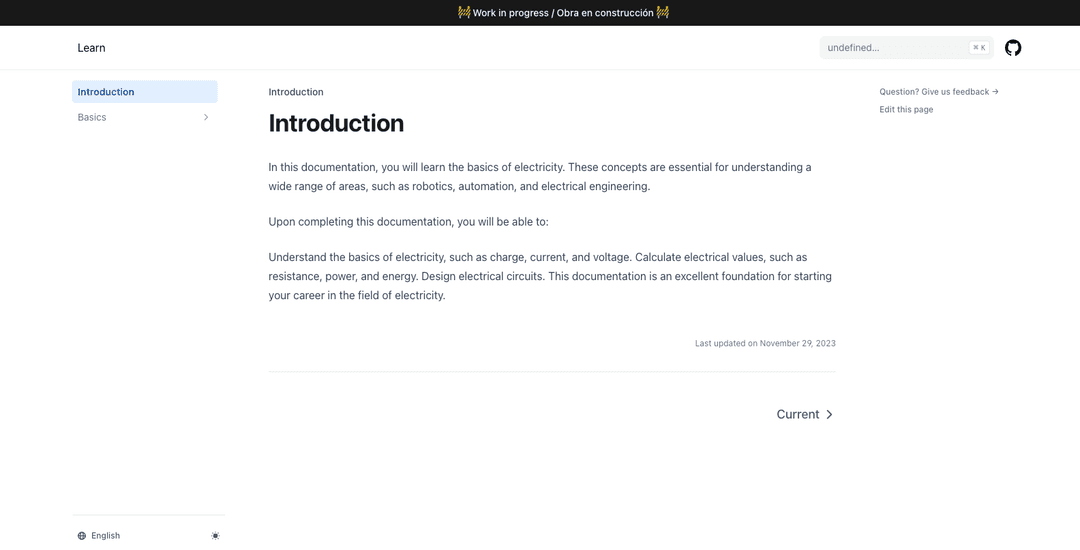
Task: Click the Last updated date text
Action: tap(765, 343)
